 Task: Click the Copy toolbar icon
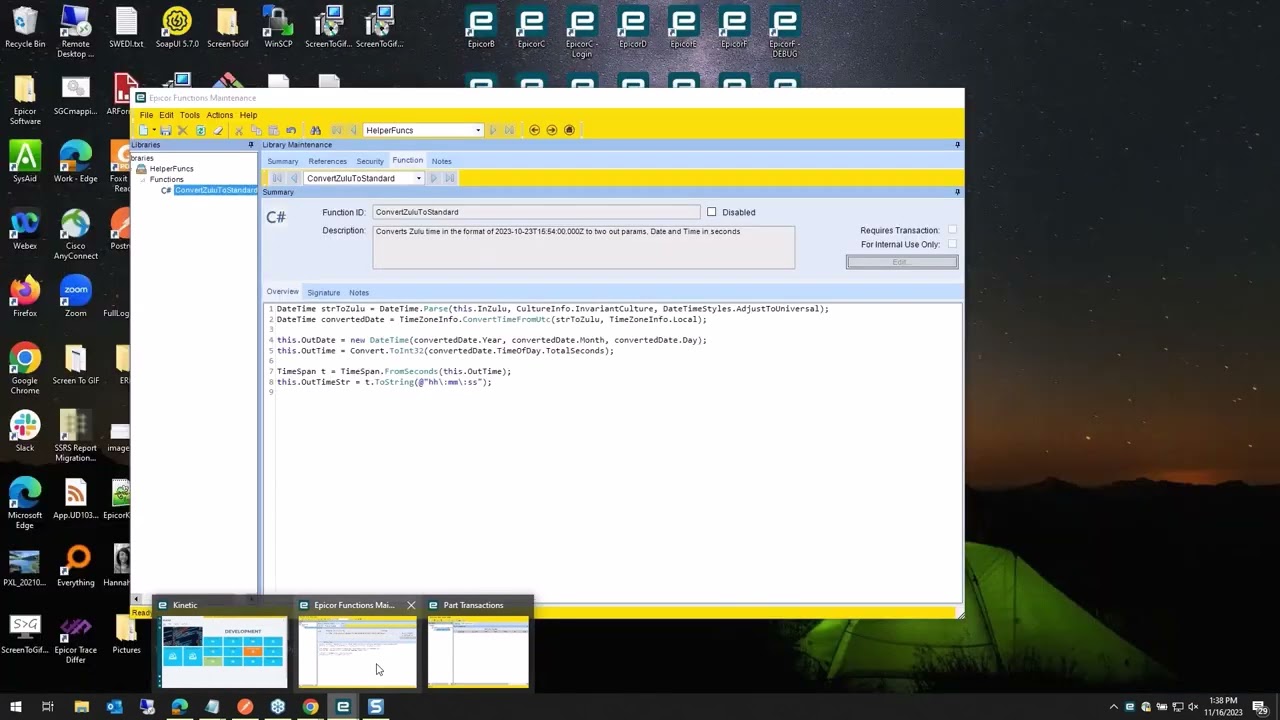(x=256, y=130)
